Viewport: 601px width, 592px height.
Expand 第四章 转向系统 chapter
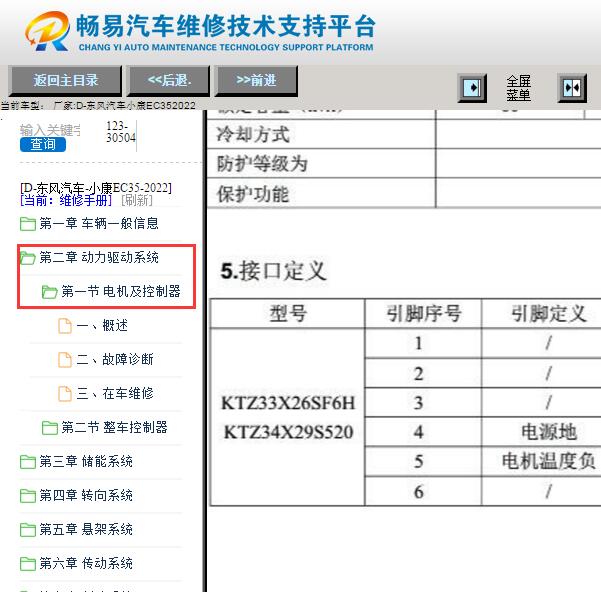pos(86,495)
